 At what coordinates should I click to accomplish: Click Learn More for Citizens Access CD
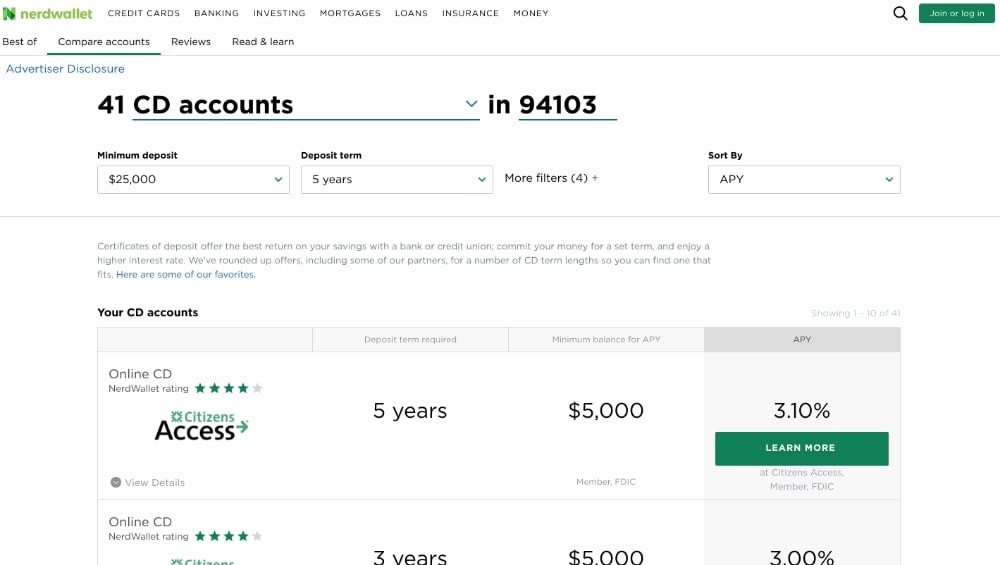[801, 448]
